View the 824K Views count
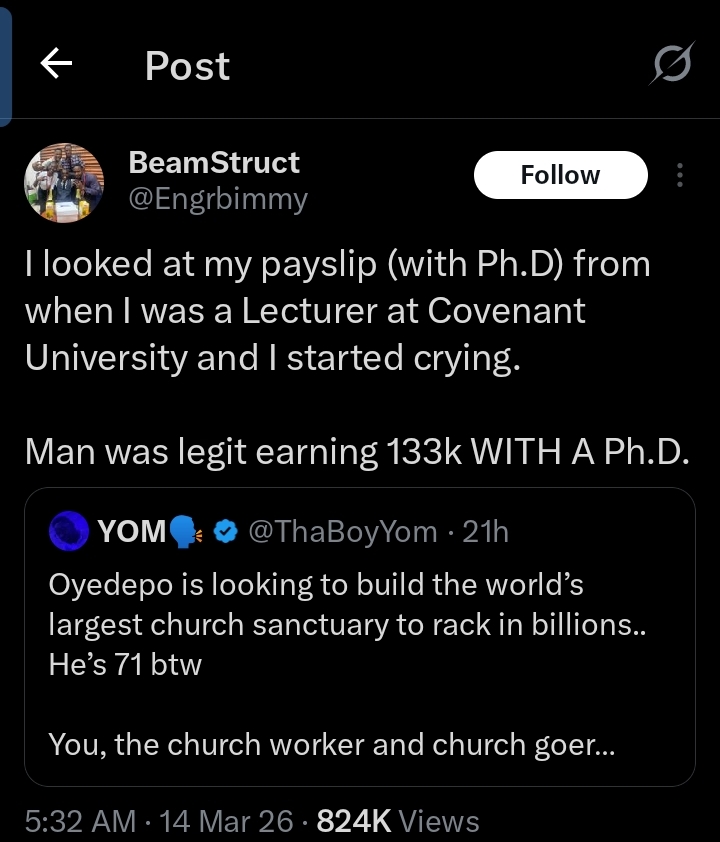720x842 pixels. [x=398, y=822]
